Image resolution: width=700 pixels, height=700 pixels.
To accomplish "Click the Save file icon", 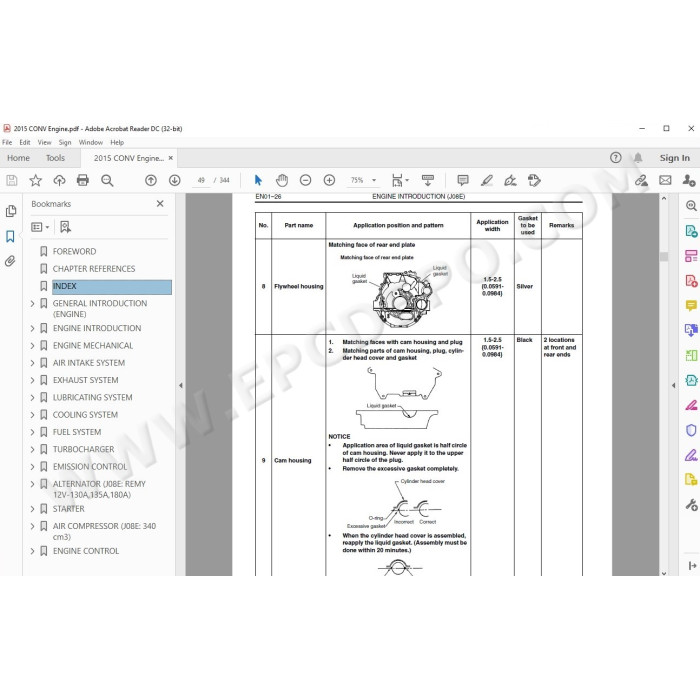I will pos(12,180).
